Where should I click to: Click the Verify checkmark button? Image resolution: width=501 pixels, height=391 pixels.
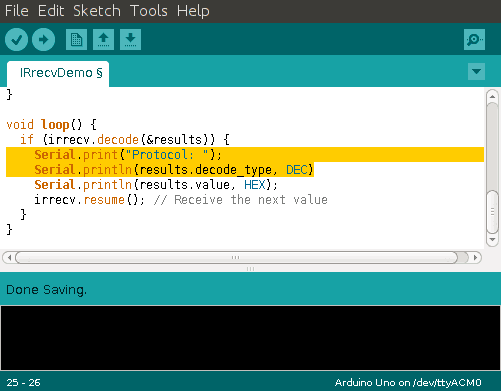(x=16, y=40)
